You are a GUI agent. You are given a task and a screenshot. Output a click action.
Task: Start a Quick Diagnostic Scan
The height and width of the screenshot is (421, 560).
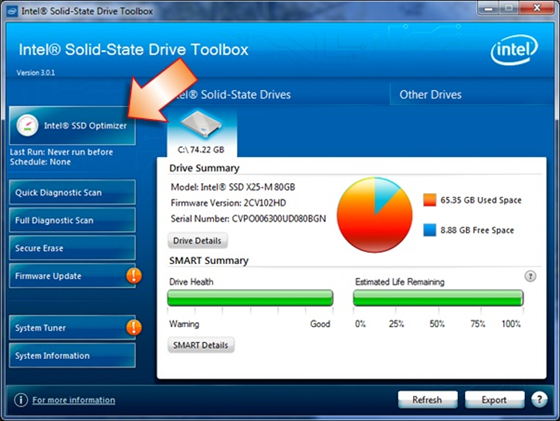(72, 192)
